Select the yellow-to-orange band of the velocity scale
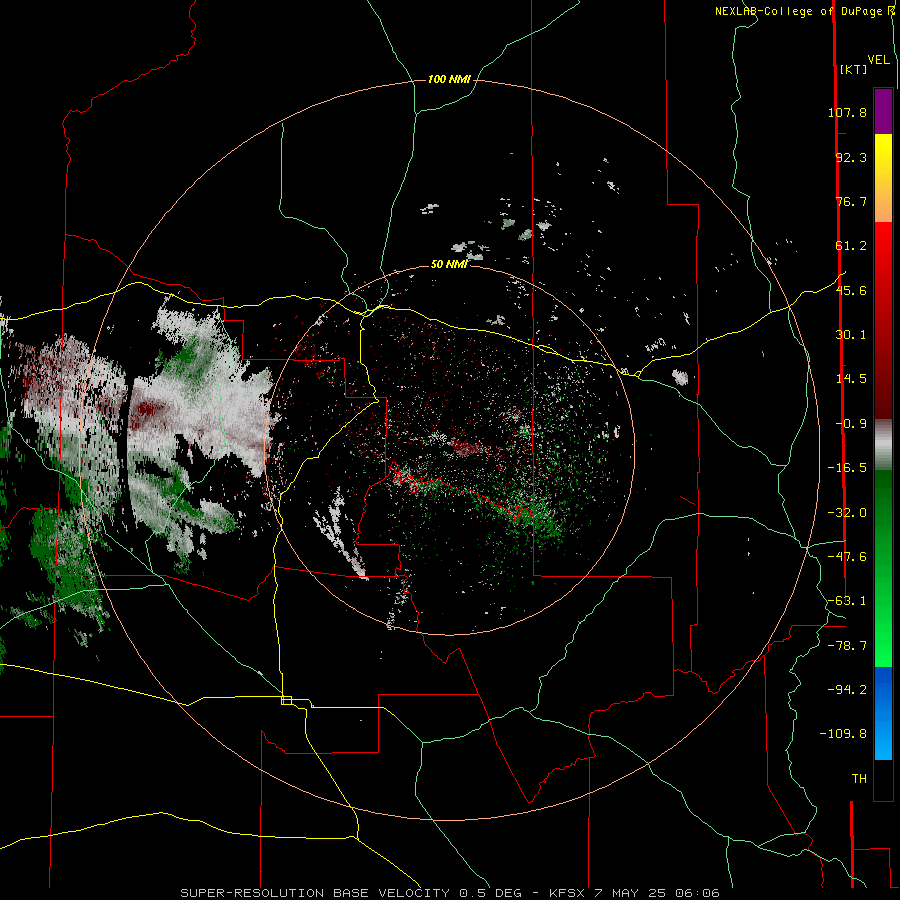 point(883,178)
